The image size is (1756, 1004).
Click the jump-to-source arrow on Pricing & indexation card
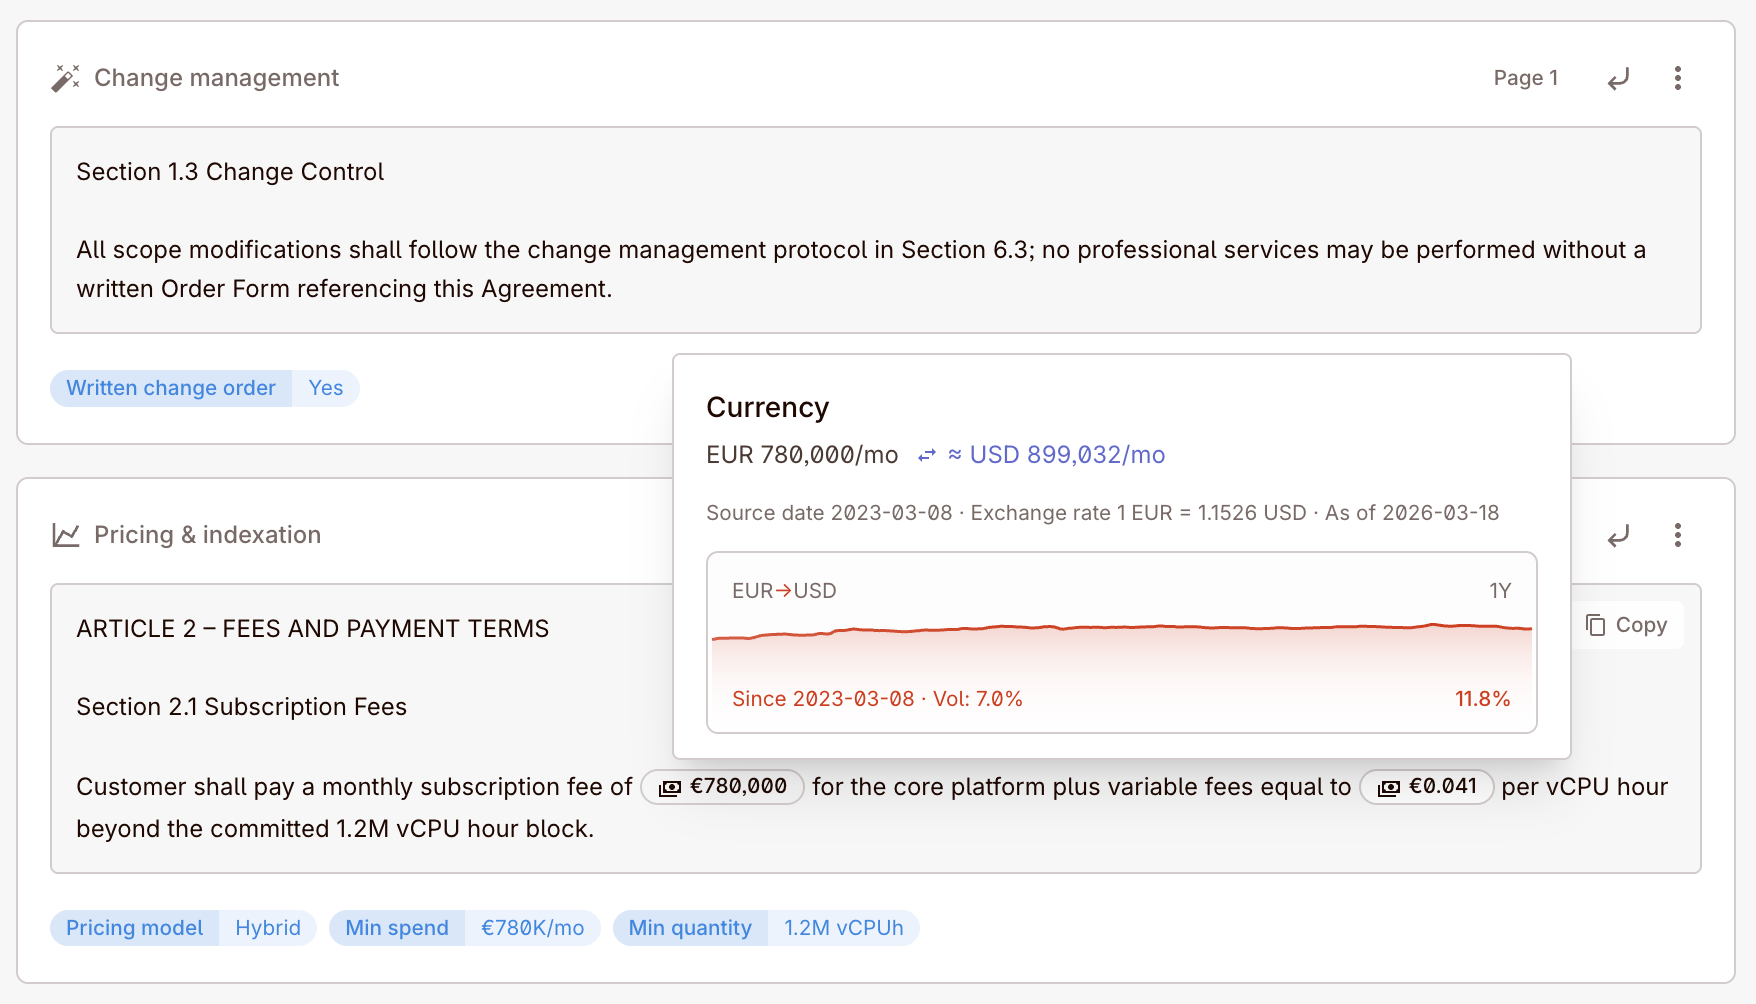click(1619, 536)
